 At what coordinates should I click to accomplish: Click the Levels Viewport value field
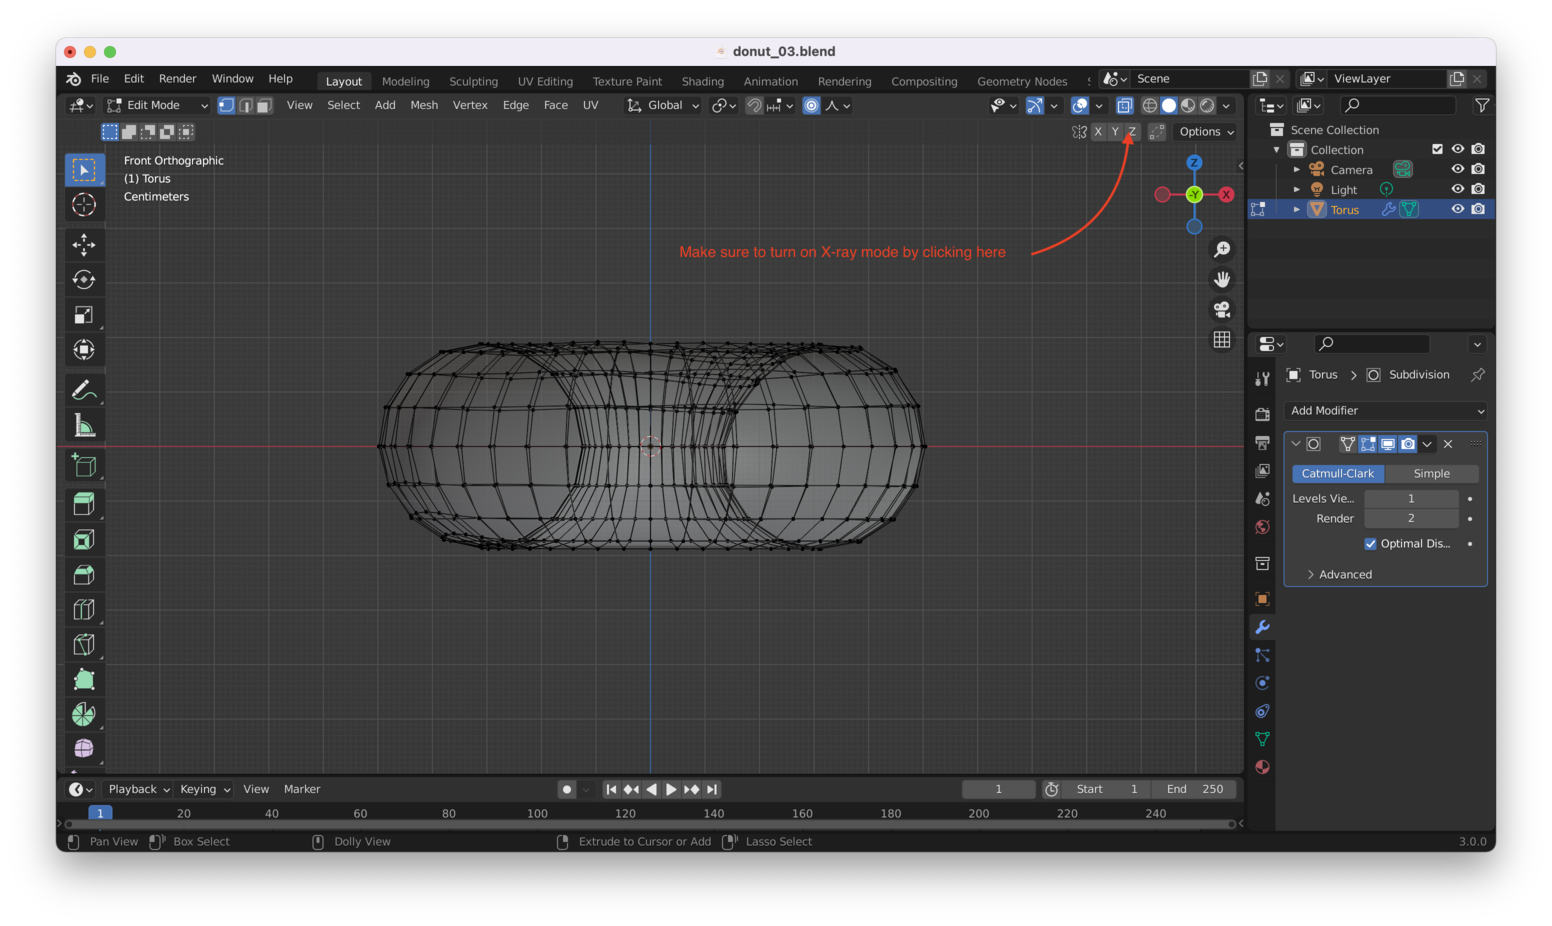pyautogui.click(x=1410, y=499)
